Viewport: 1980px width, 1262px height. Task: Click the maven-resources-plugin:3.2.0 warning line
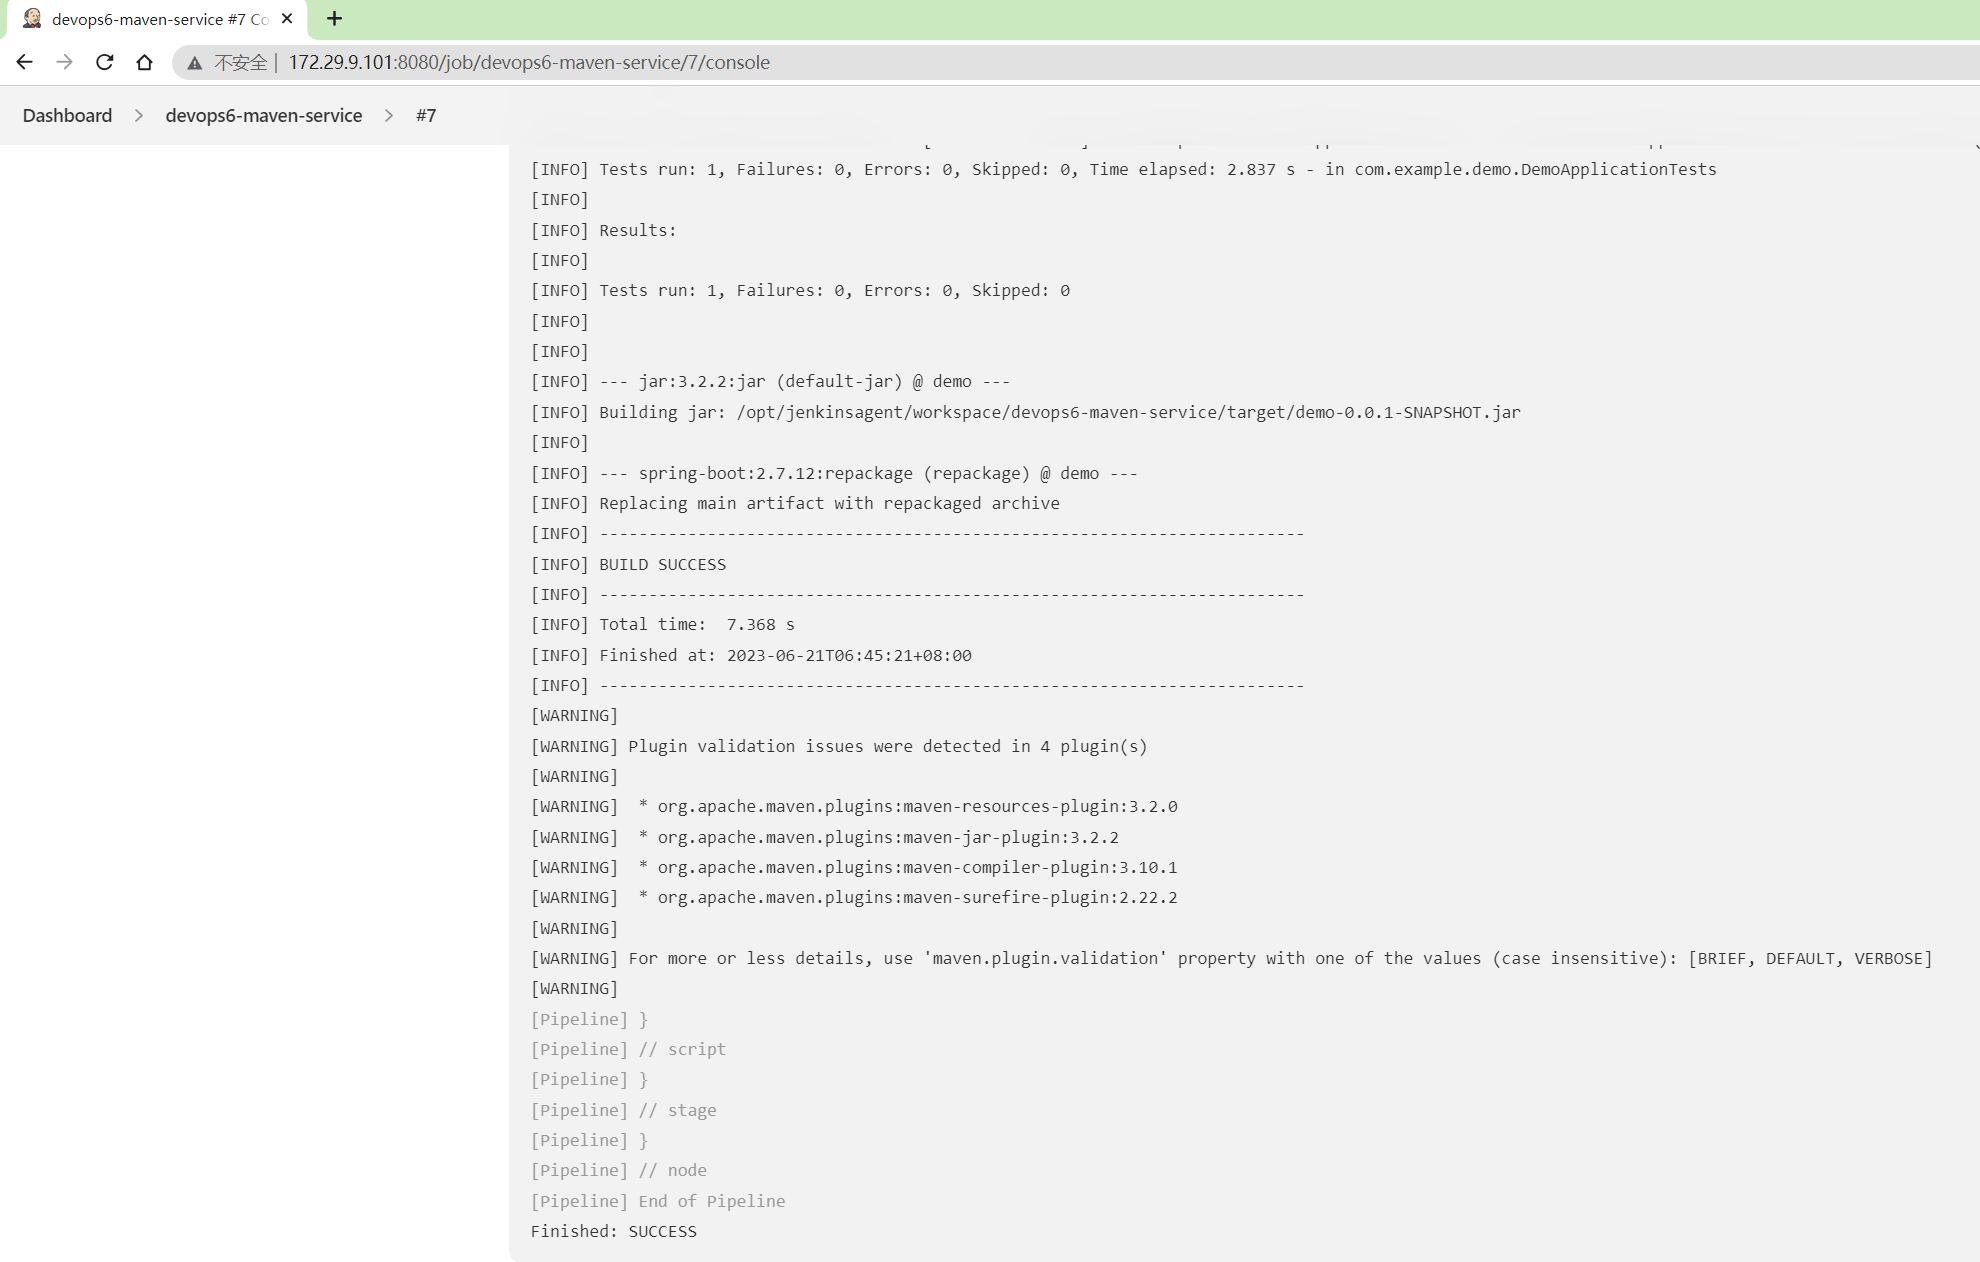[x=854, y=807]
